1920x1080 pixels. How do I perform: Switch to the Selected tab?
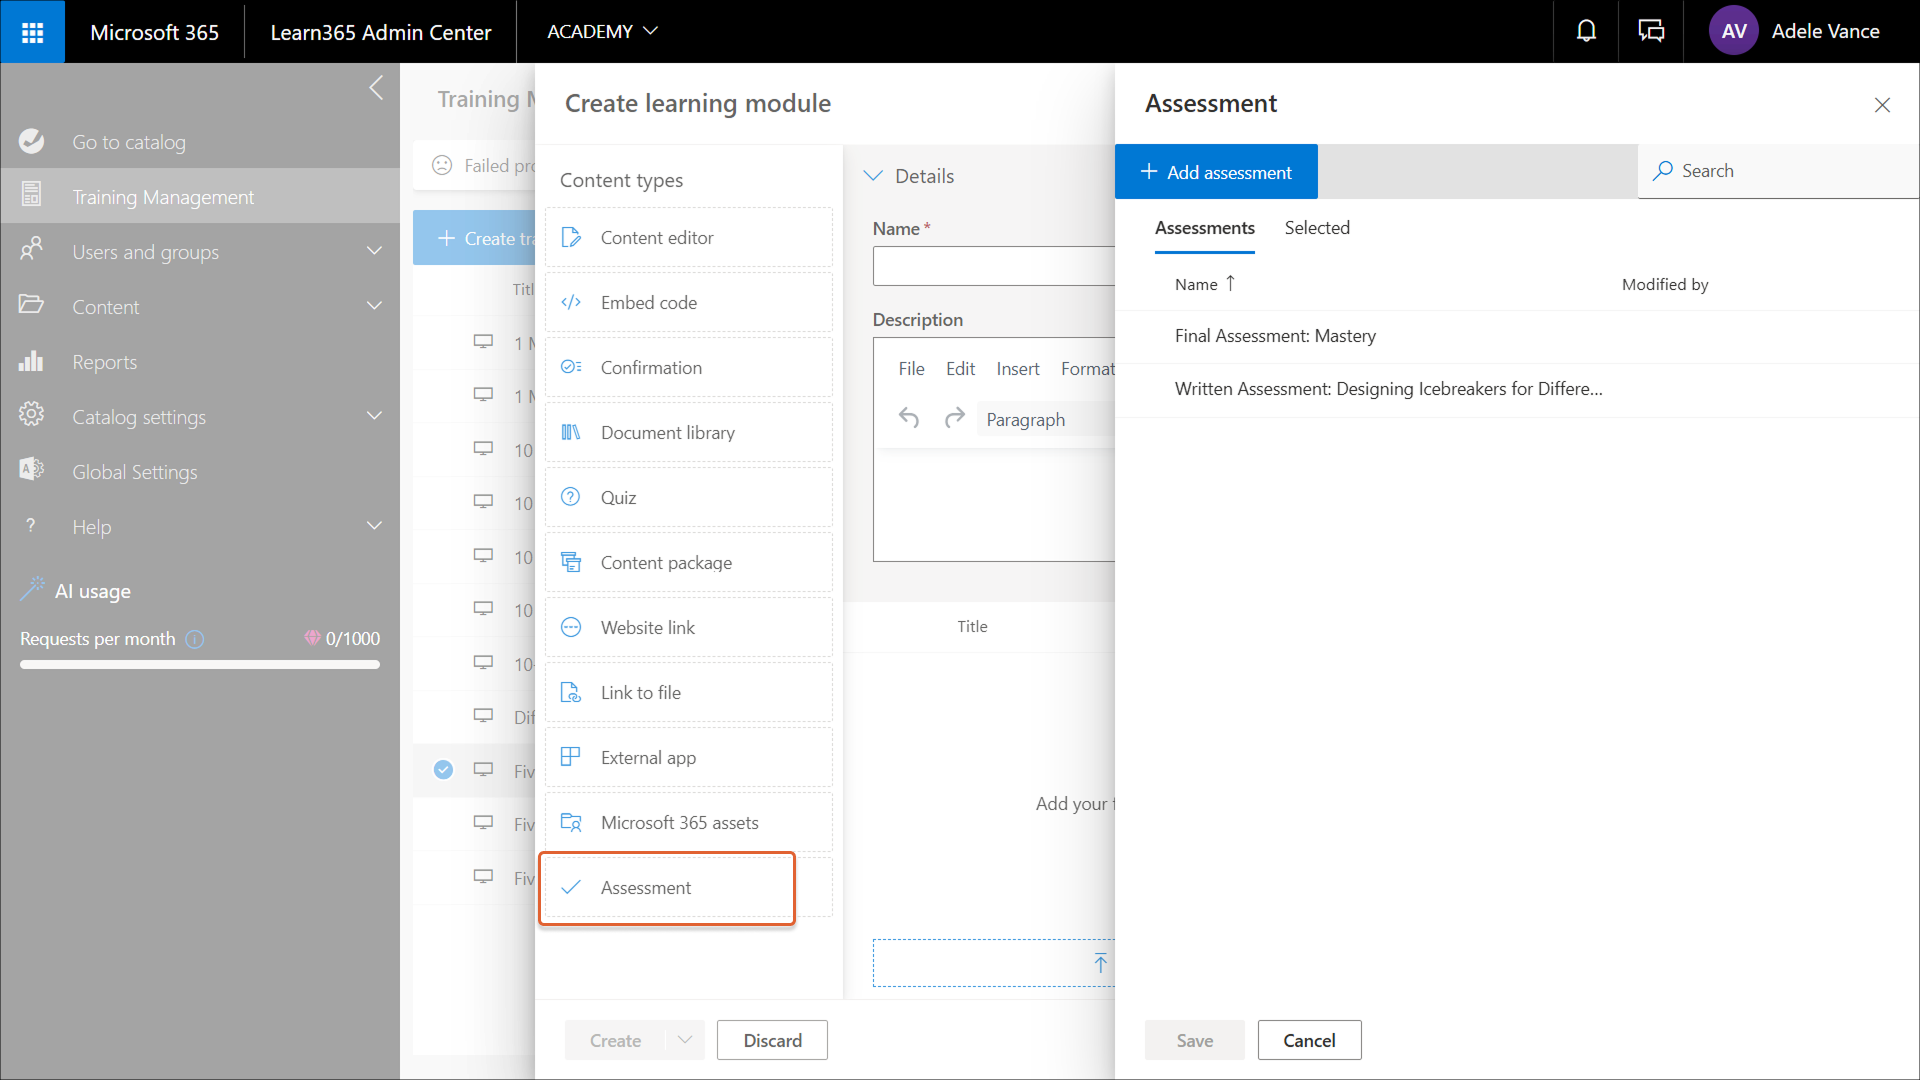[x=1316, y=228]
